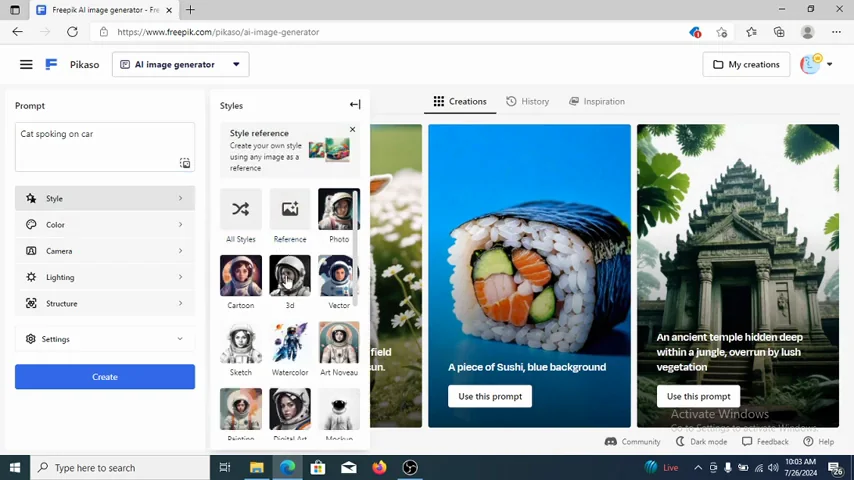
Task: Open Task View on the taskbar
Action: click(x=224, y=467)
